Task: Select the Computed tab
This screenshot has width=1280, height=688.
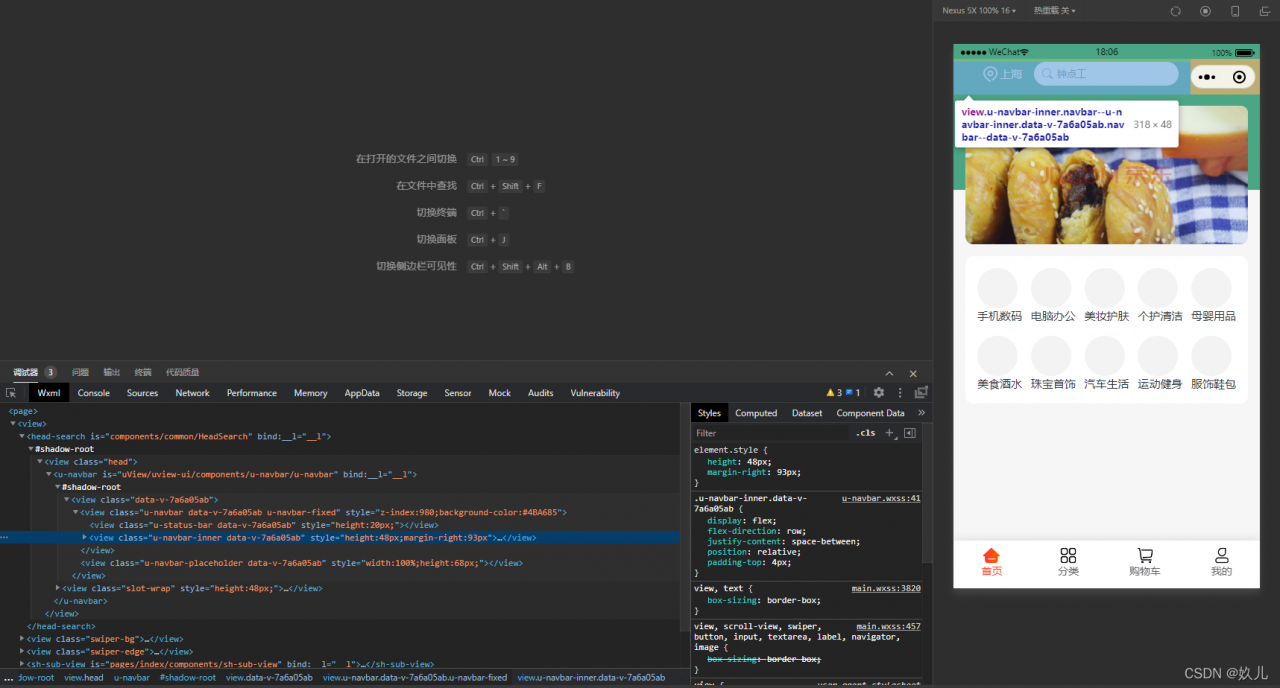Action: coord(756,413)
